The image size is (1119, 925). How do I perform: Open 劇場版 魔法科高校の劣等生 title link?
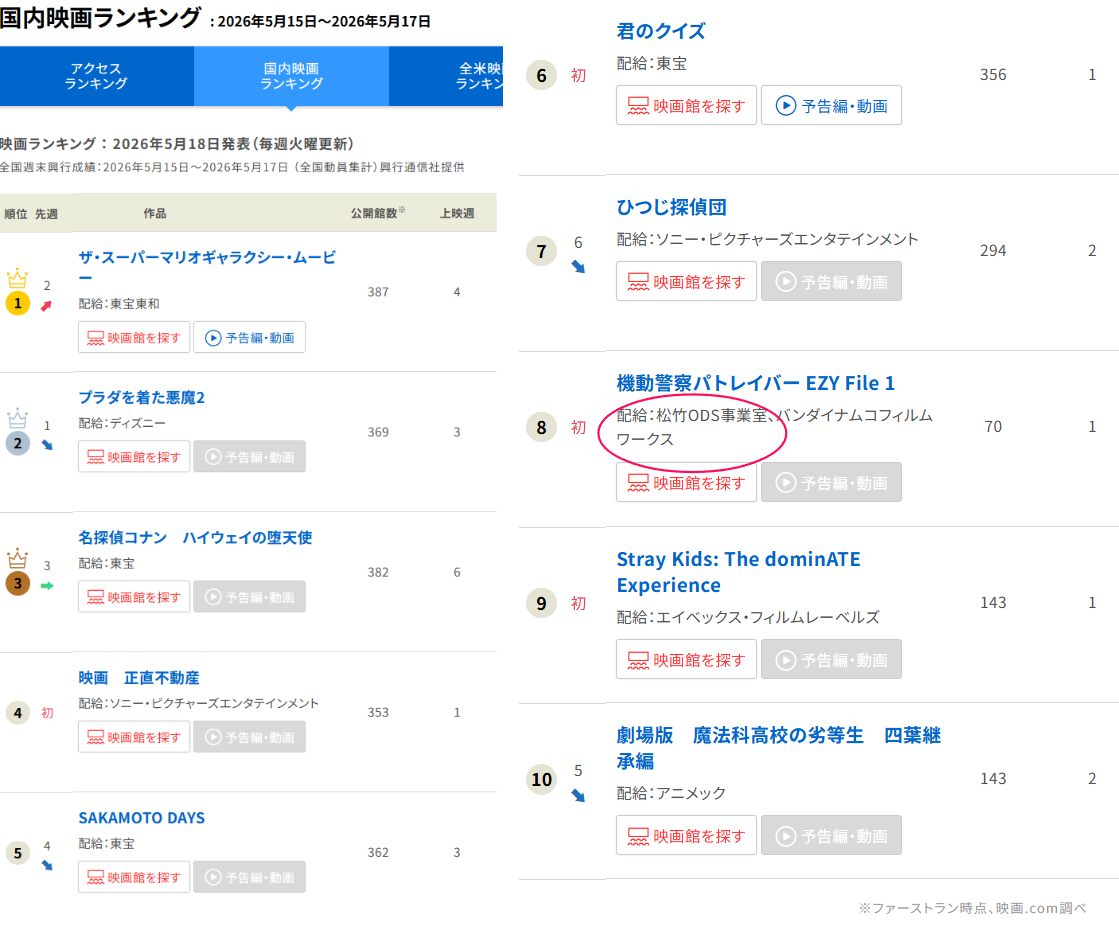[779, 748]
